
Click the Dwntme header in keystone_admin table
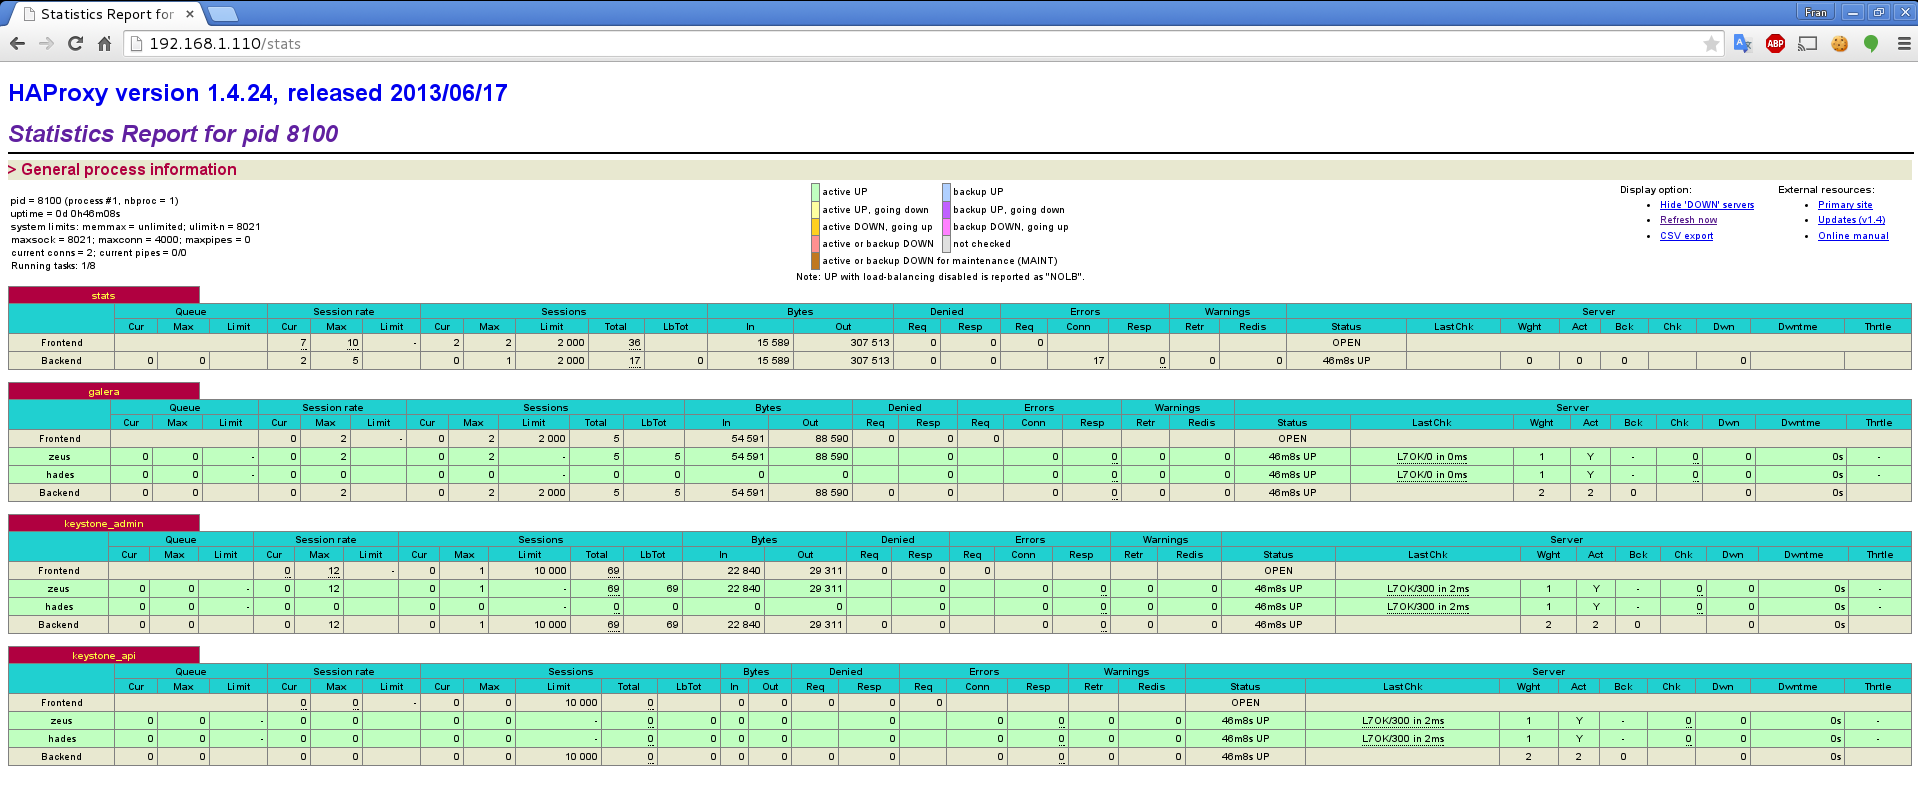click(1803, 555)
